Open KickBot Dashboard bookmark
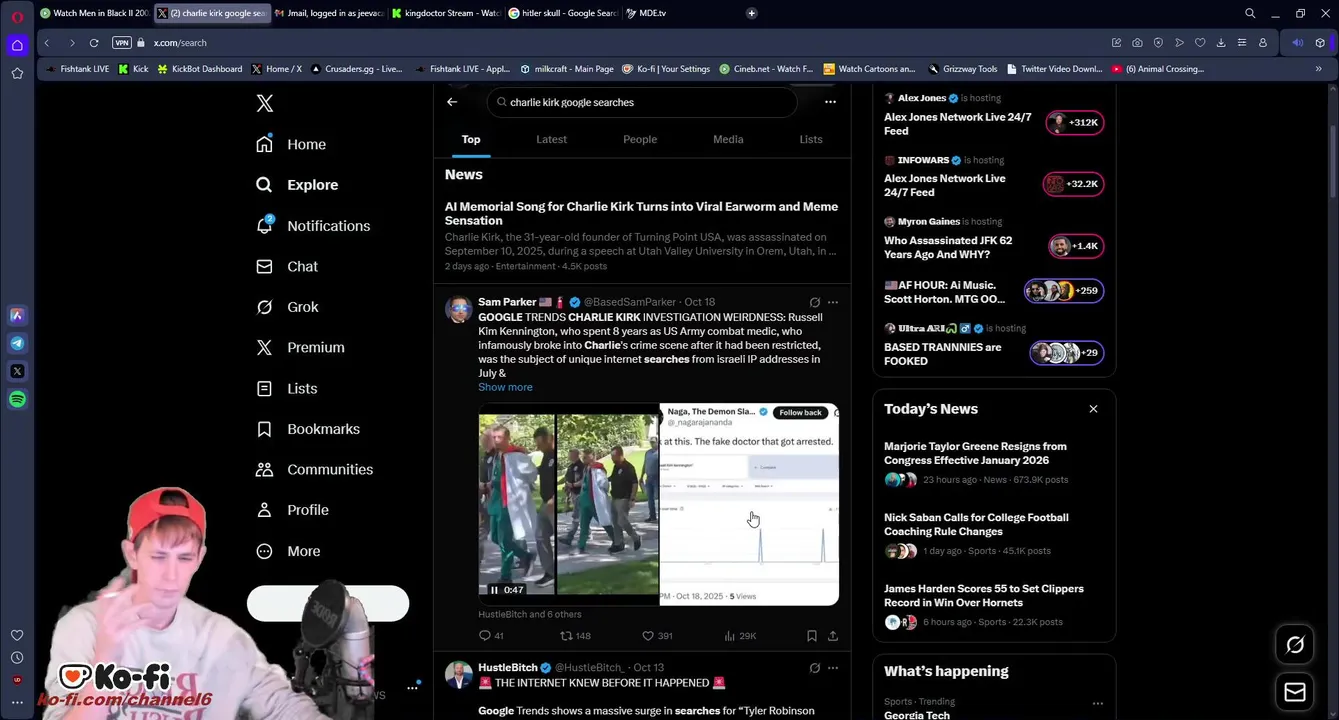The image size is (1339, 720). click(199, 69)
